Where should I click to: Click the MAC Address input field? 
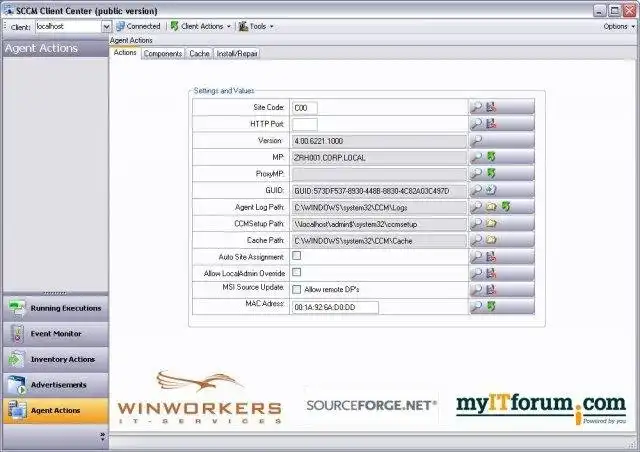tap(335, 307)
